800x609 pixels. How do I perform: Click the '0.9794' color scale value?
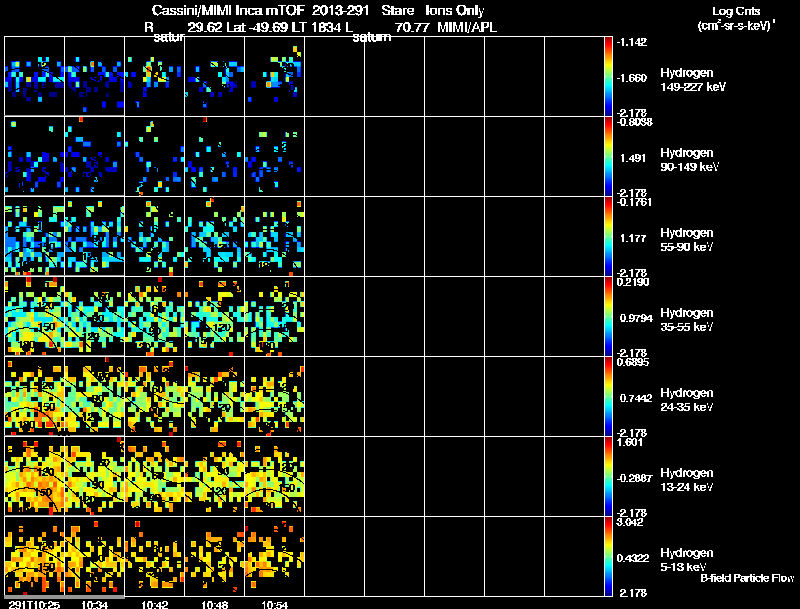pyautogui.click(x=636, y=318)
